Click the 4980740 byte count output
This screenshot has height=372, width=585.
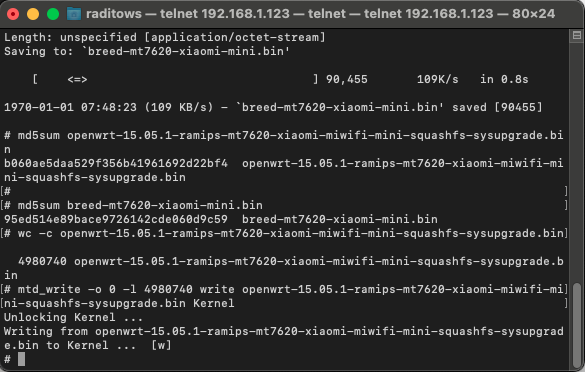point(42,261)
